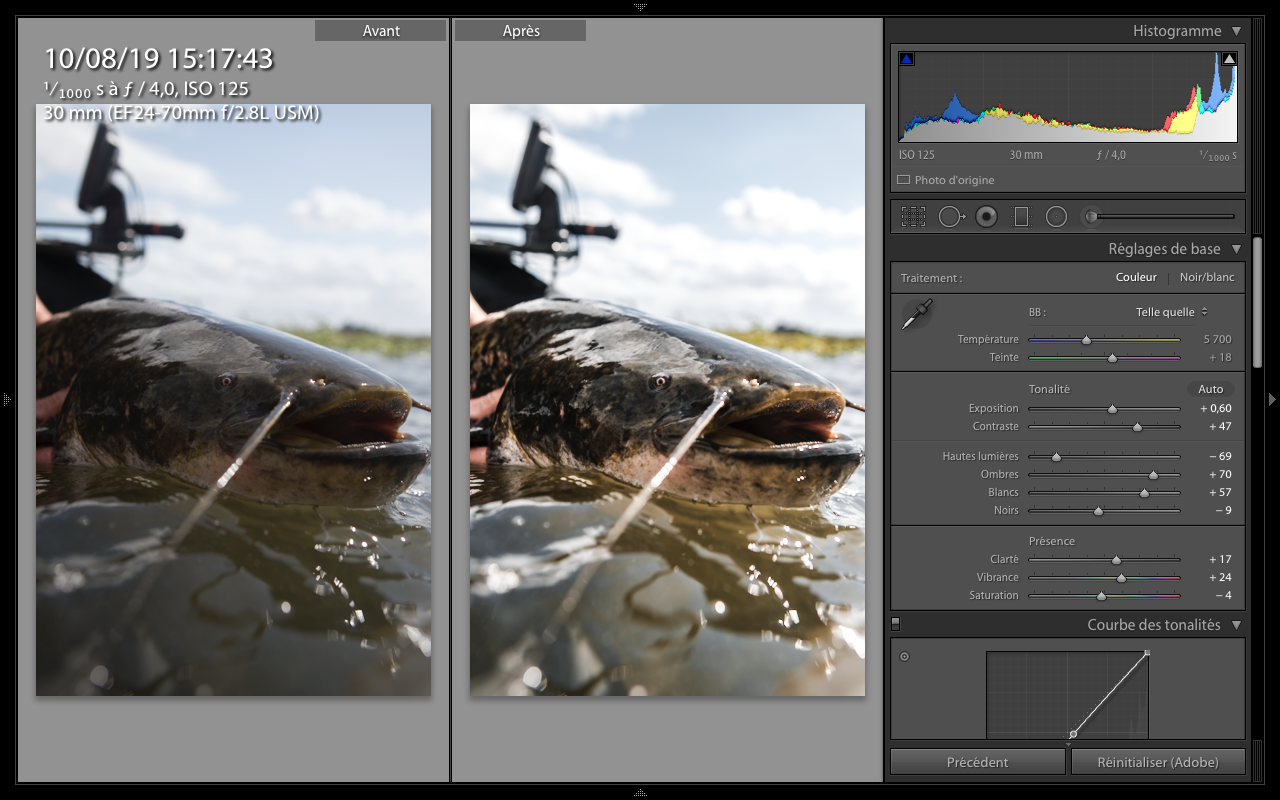Viewport: 1280px width, 800px height.
Task: Toggle the Courbe des tonalités panel switch
Action: click(x=896, y=624)
